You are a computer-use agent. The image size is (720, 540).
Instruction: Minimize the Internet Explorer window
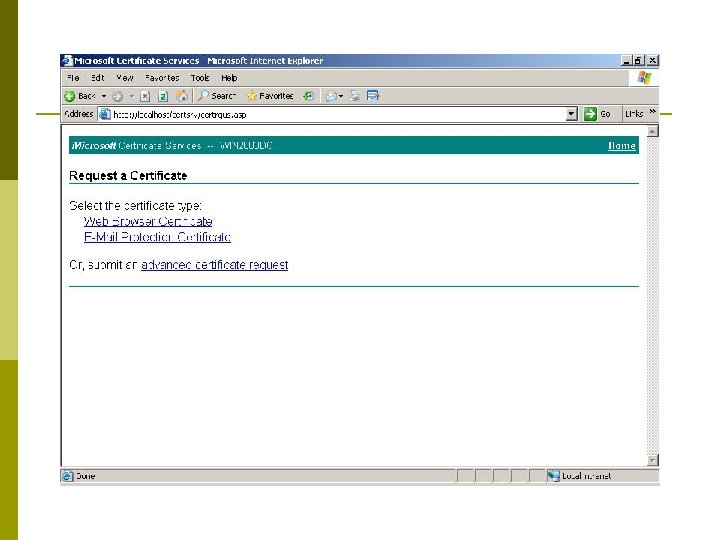(626, 60)
